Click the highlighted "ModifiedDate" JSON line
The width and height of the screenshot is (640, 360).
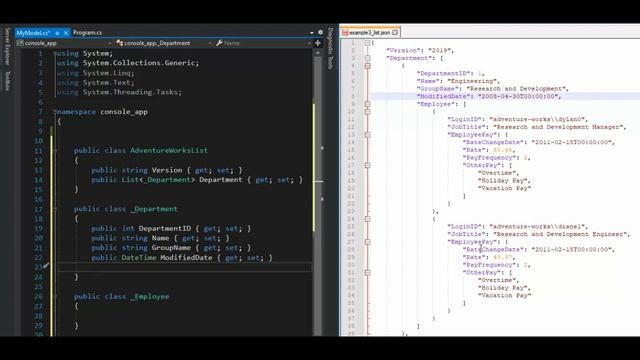489,96
